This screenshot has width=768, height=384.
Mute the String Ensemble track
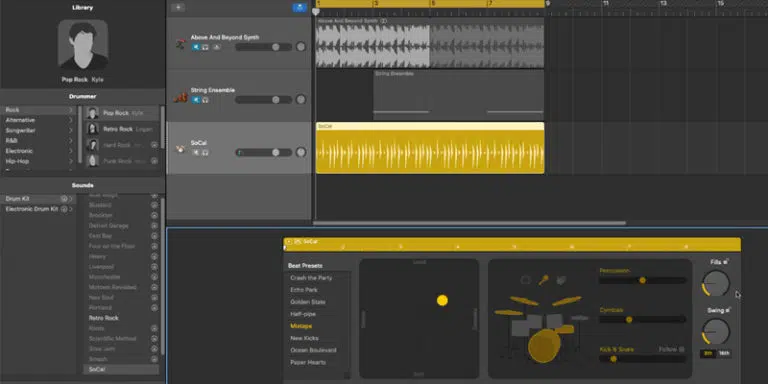coord(195,100)
